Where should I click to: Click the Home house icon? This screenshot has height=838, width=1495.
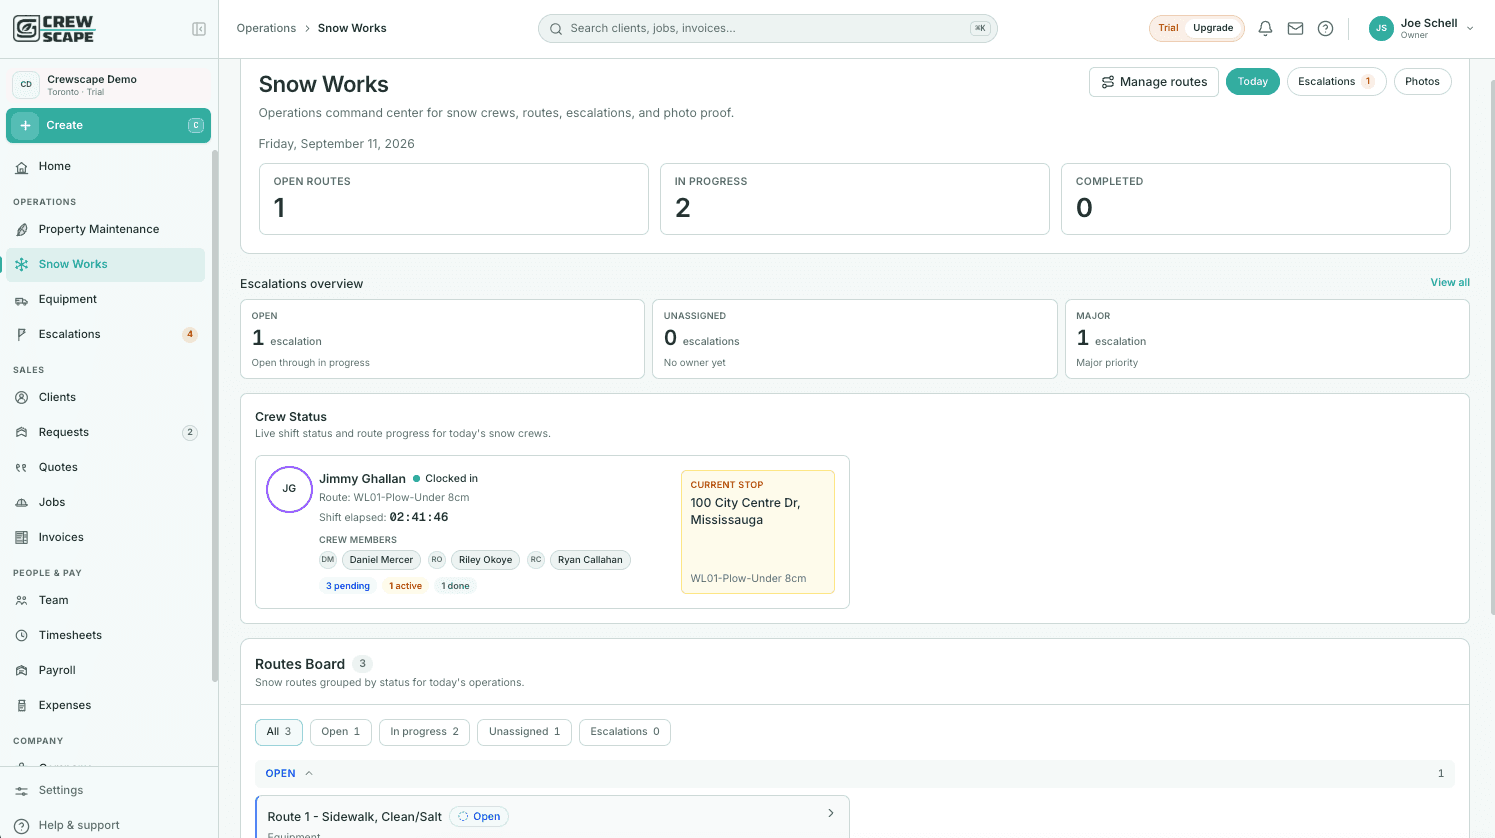coord(22,167)
